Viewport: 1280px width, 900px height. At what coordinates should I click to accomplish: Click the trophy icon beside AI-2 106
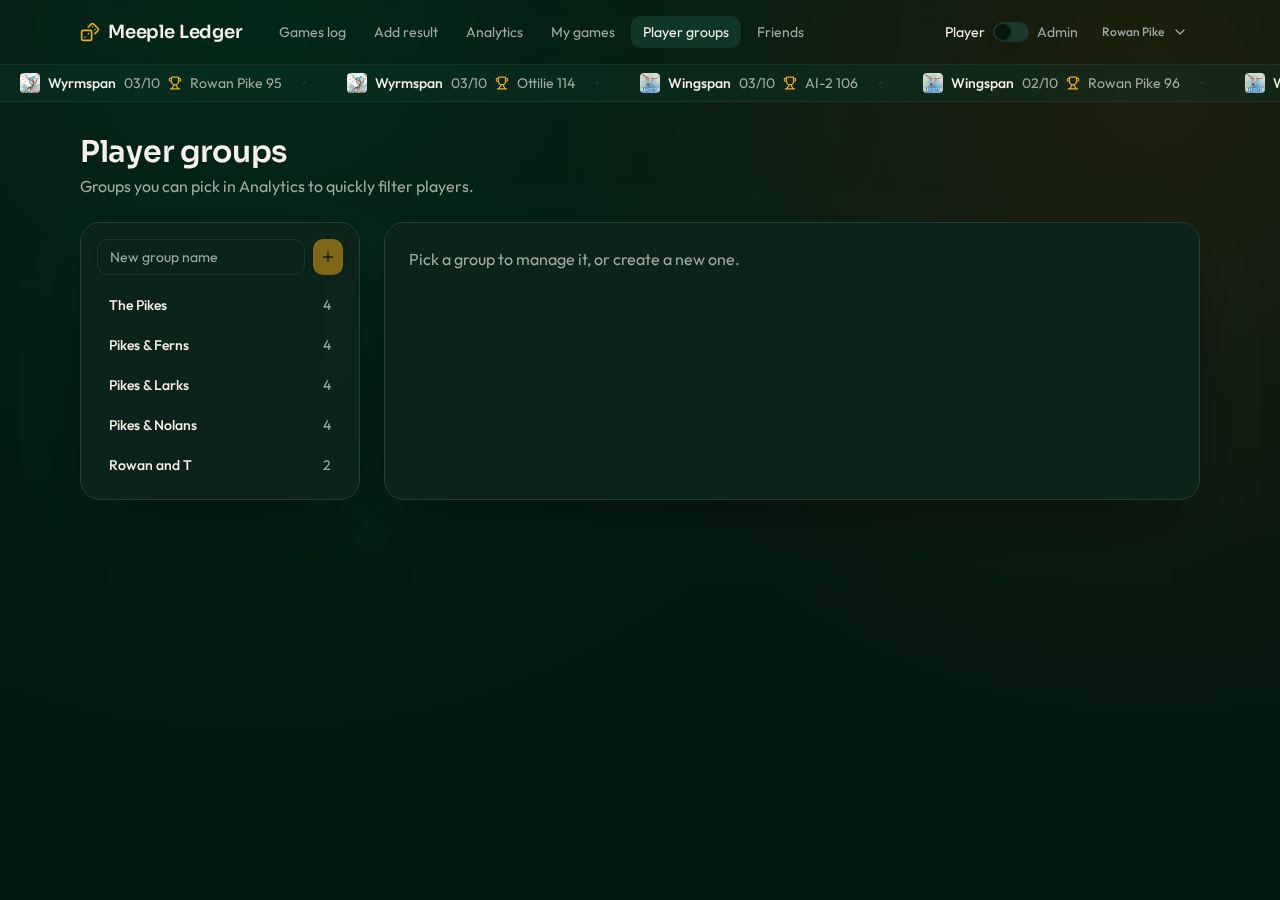point(790,83)
